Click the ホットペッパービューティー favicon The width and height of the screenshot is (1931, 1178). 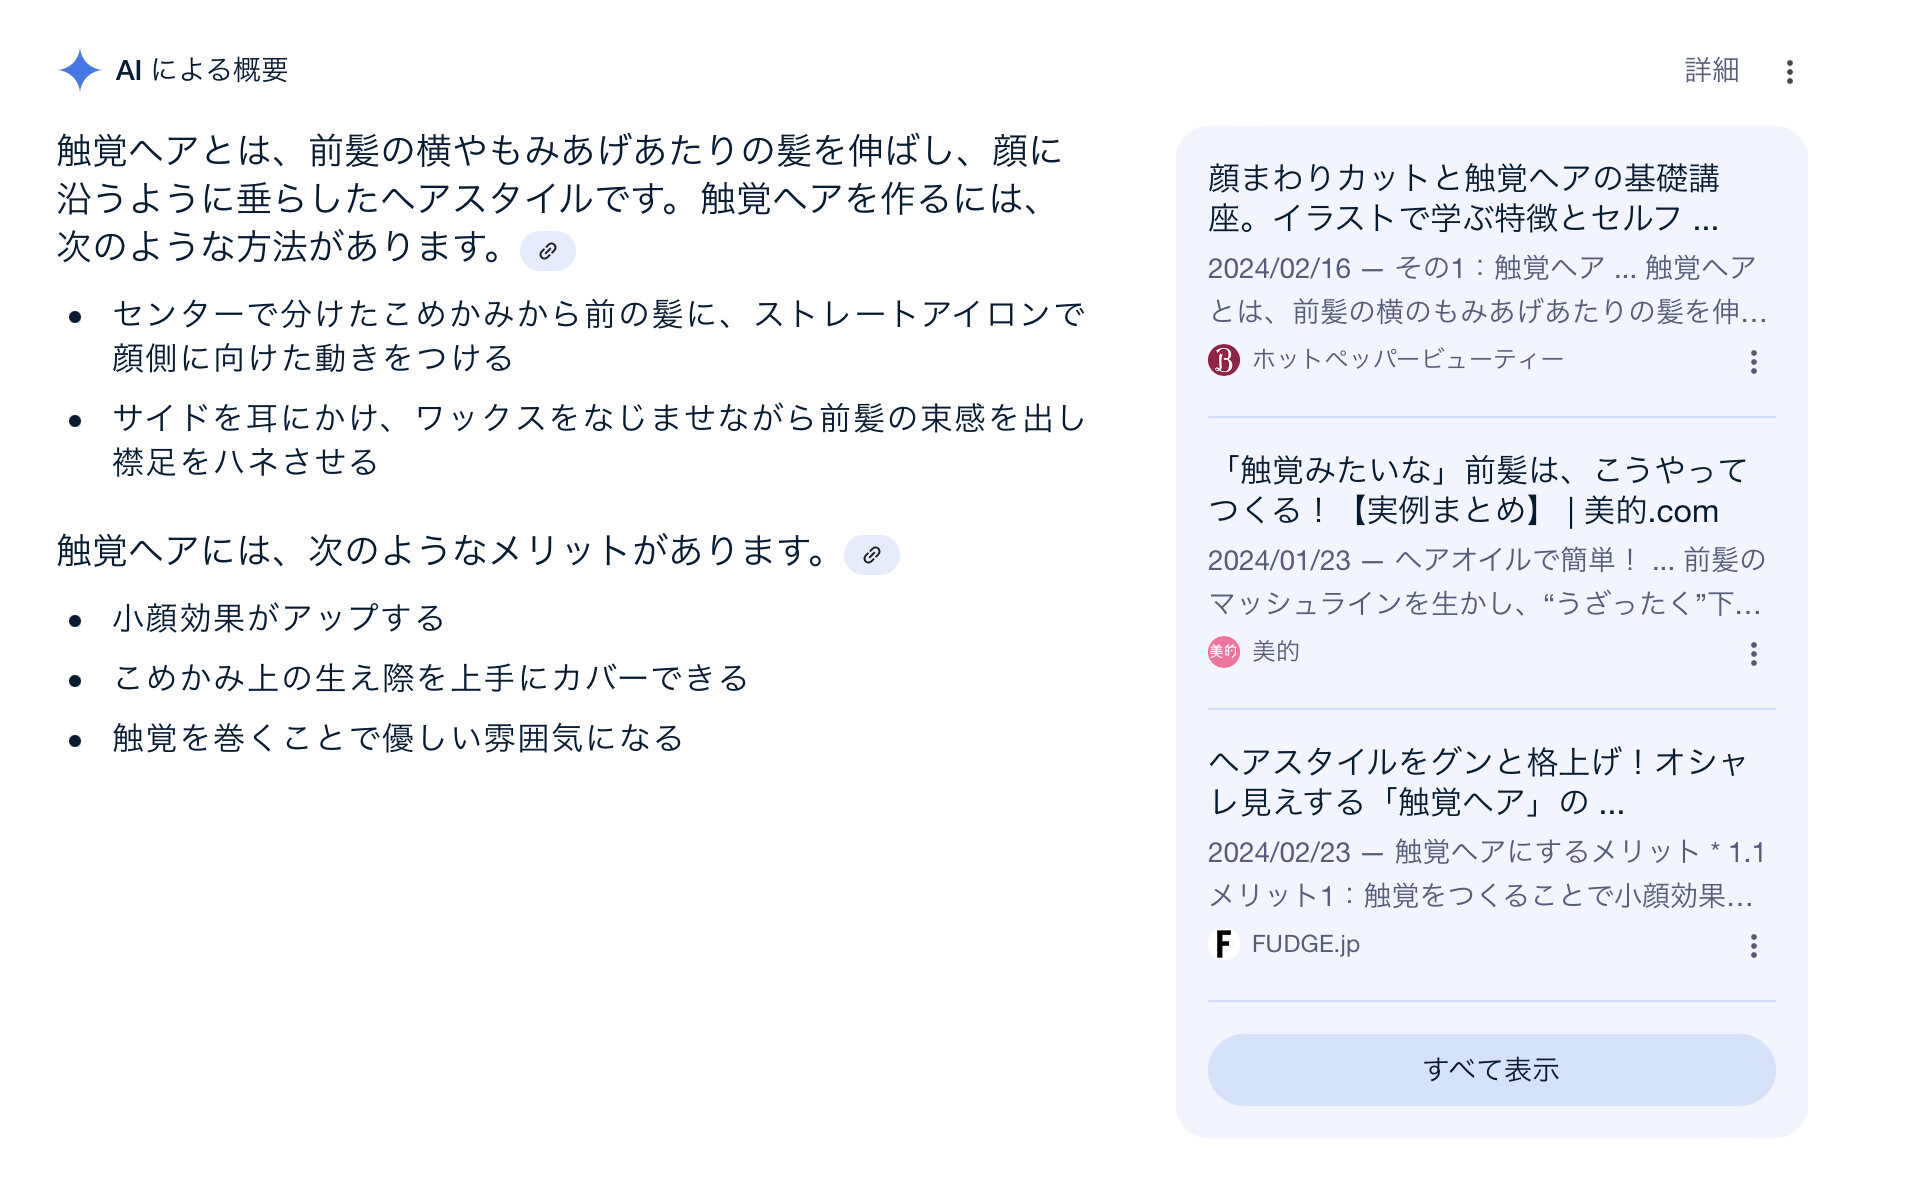pyautogui.click(x=1223, y=360)
